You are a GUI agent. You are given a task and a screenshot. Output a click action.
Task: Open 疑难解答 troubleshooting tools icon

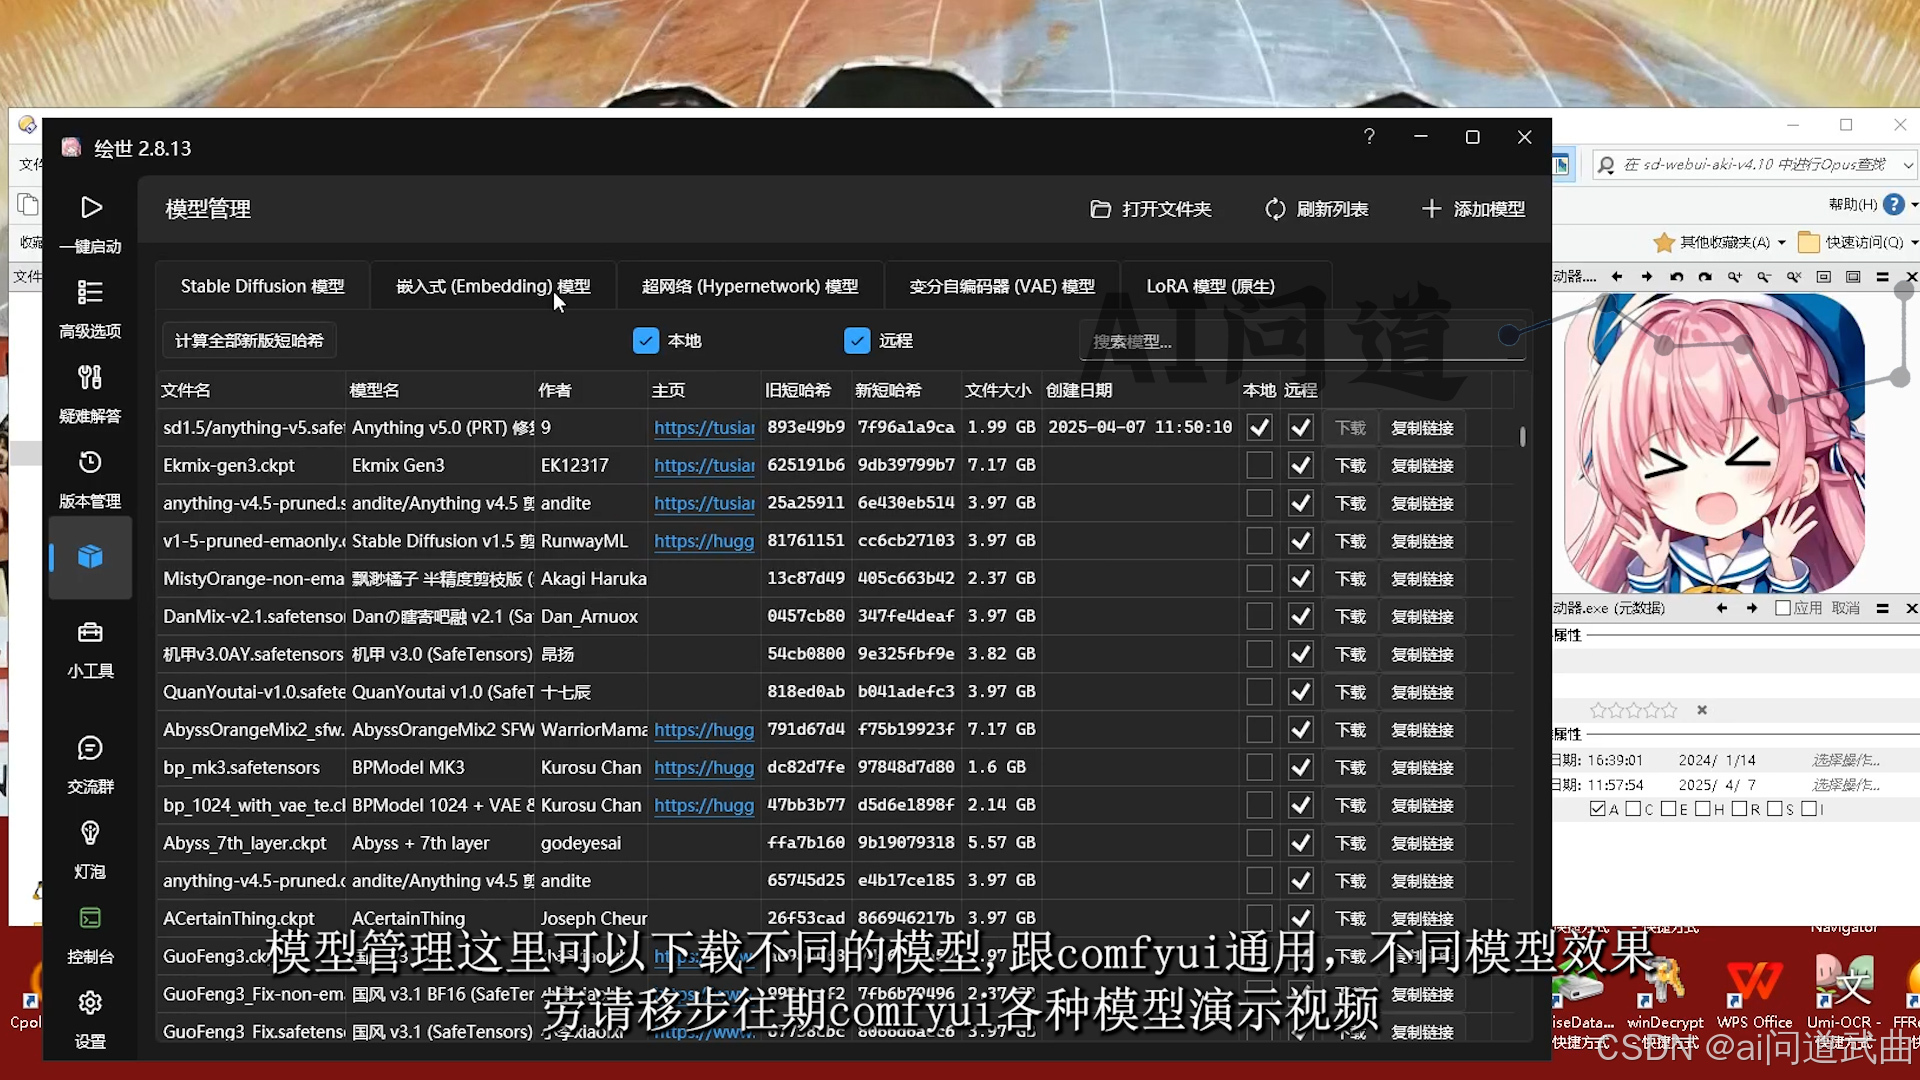pyautogui.click(x=90, y=378)
